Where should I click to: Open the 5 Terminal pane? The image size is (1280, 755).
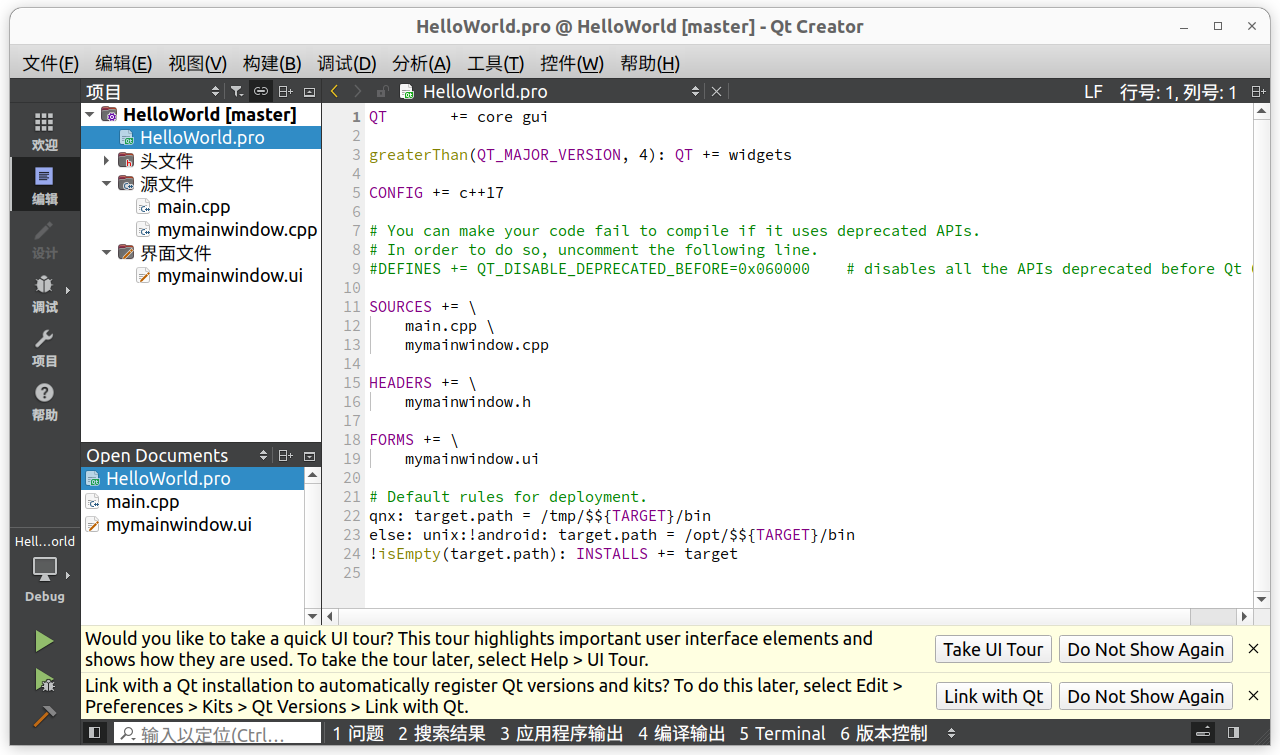coord(783,733)
